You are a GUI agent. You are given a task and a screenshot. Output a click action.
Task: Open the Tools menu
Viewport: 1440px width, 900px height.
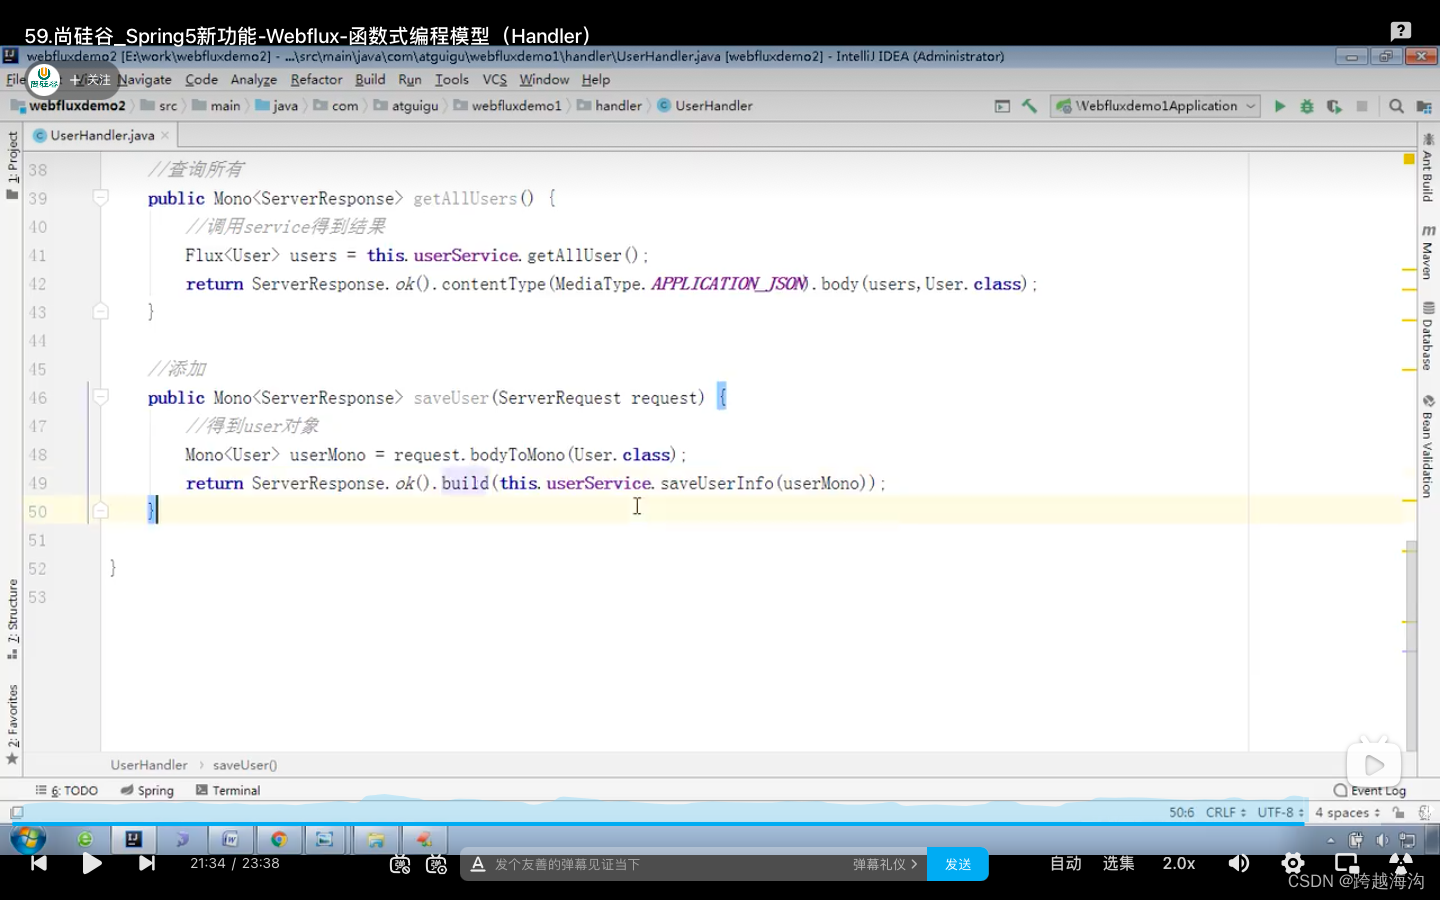tap(452, 79)
